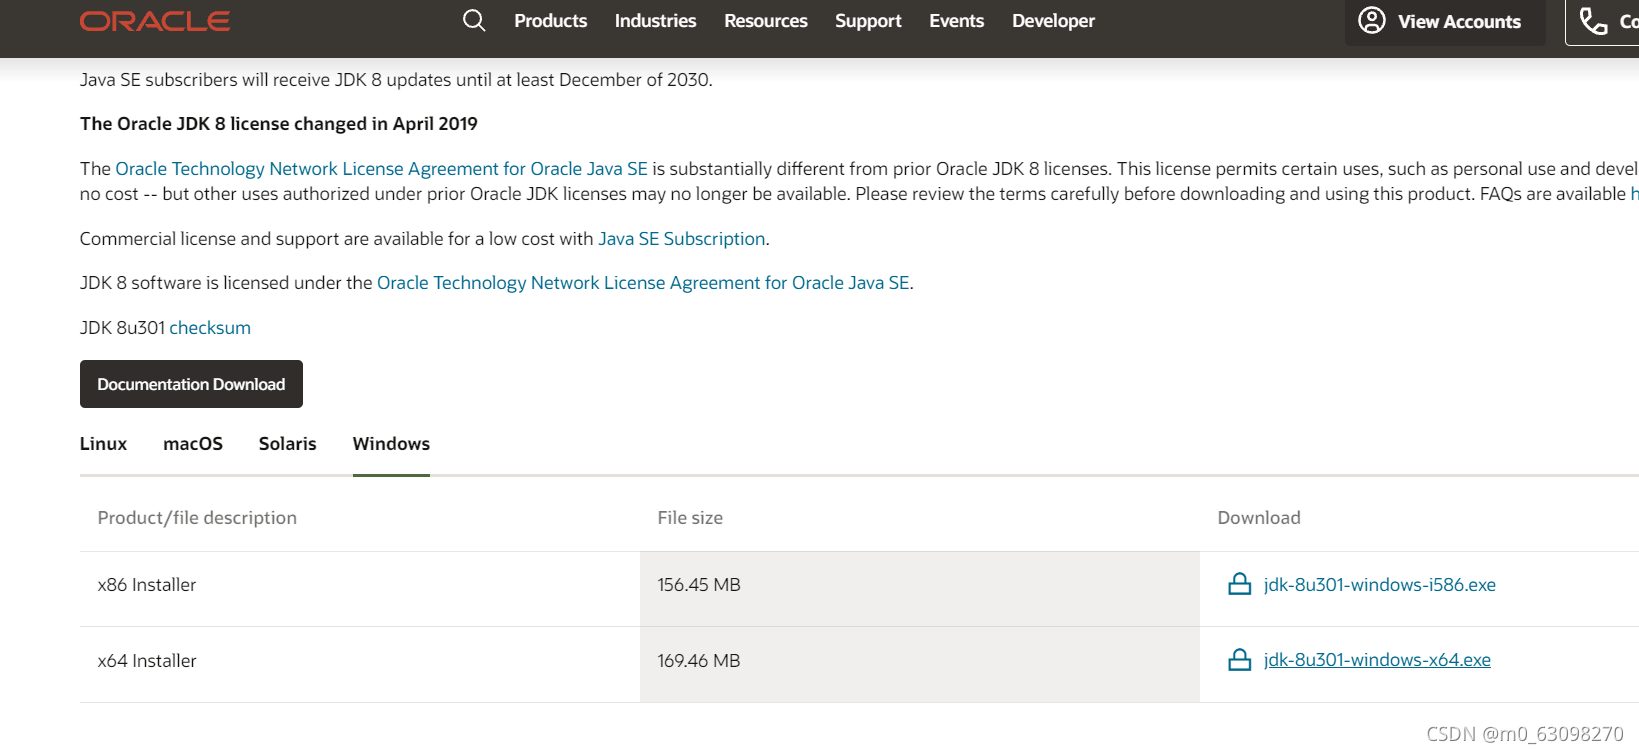Click the 'Product/file description' column header
The height and width of the screenshot is (754, 1639).
(197, 518)
